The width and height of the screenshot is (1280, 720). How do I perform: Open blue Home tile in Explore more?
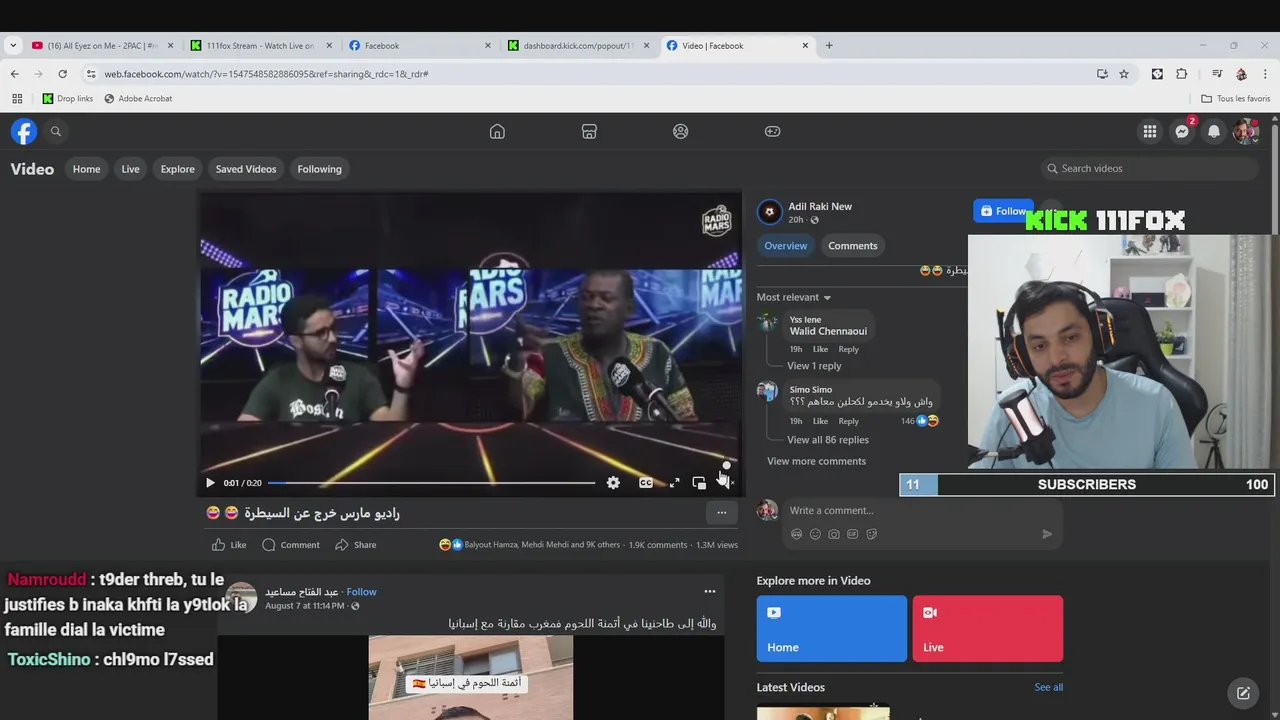pos(832,629)
